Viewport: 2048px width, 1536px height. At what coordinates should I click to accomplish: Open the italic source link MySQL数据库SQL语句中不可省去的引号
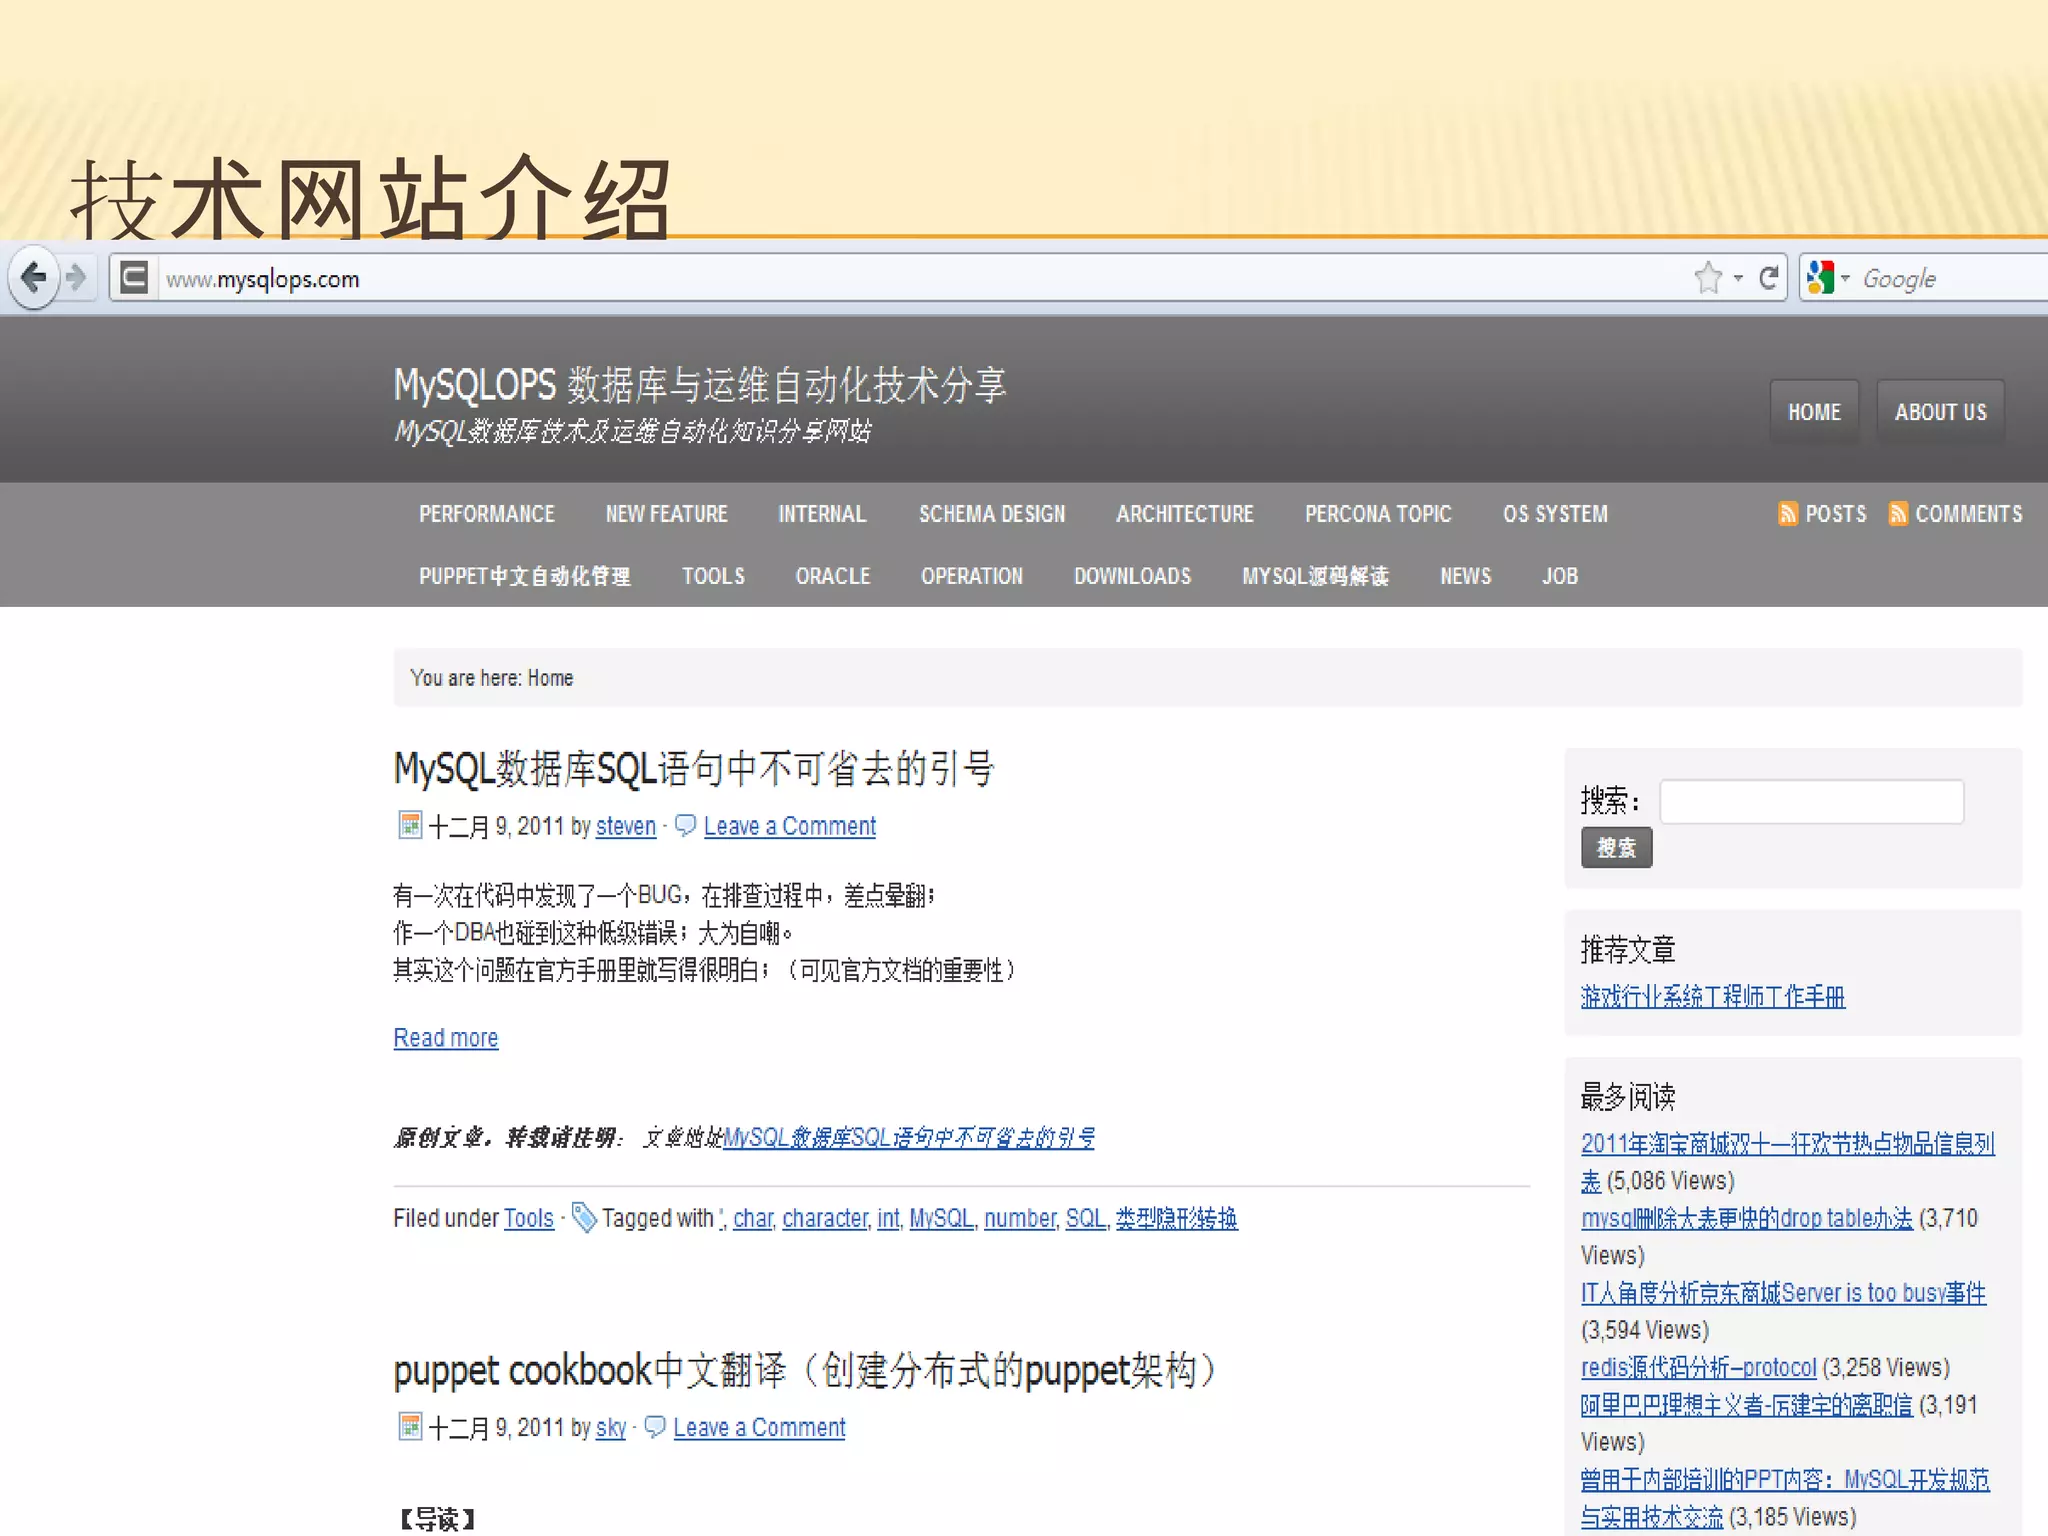pyautogui.click(x=909, y=1138)
